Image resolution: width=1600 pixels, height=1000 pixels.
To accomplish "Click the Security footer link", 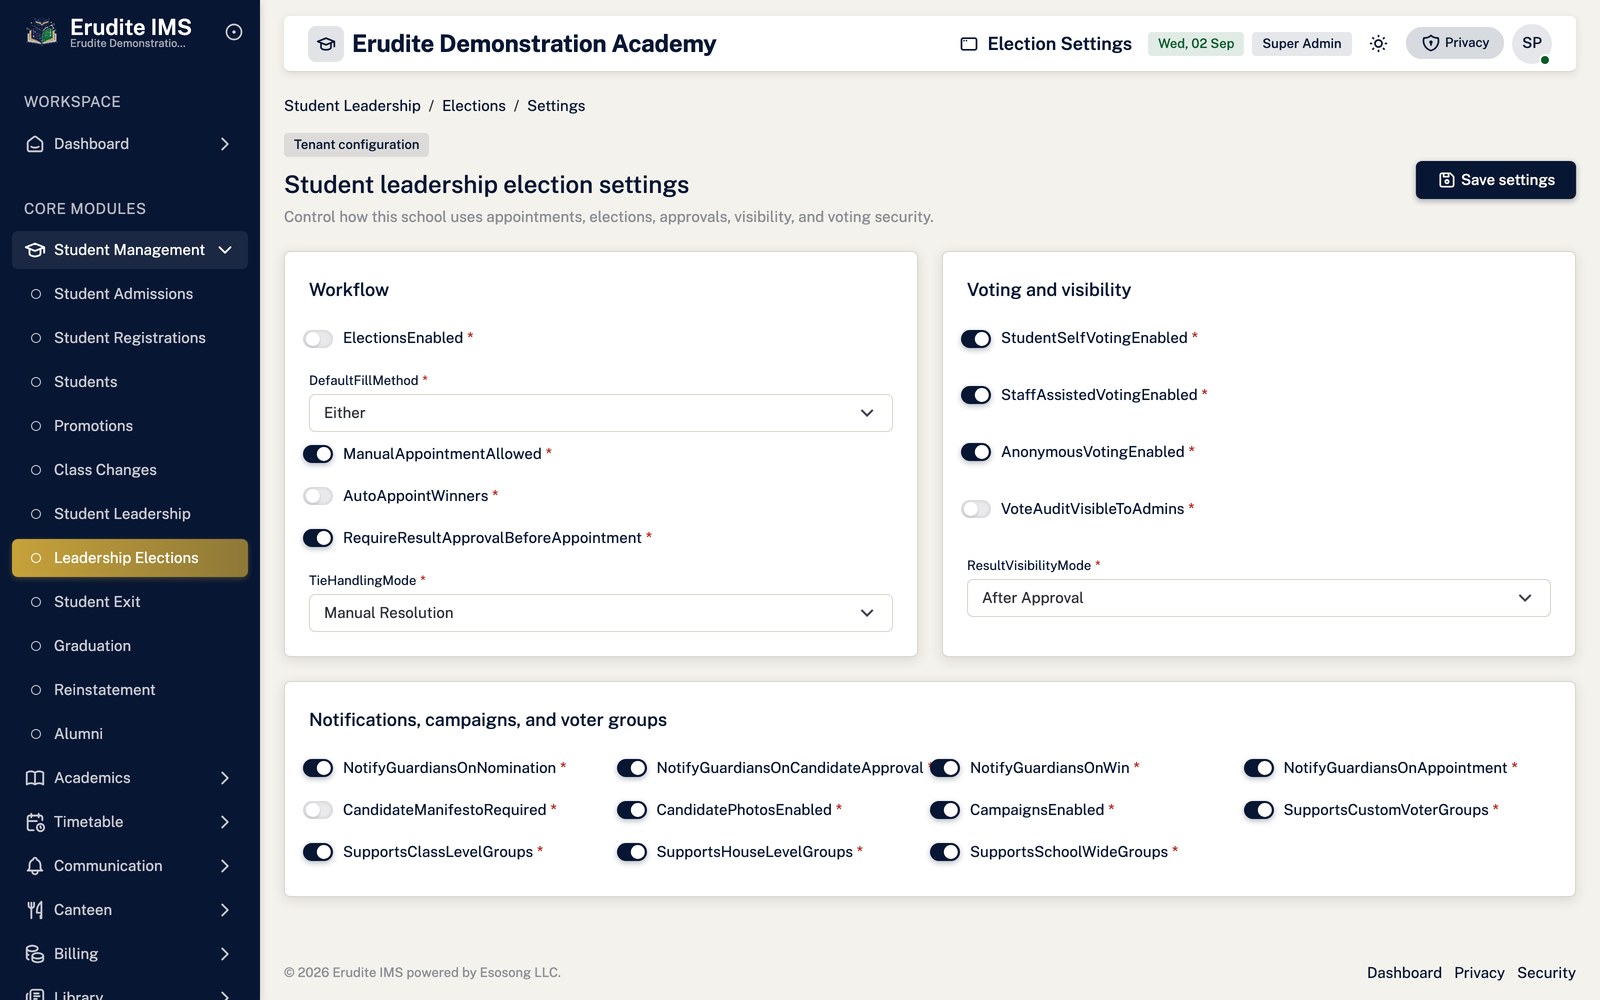I will pos(1546,973).
